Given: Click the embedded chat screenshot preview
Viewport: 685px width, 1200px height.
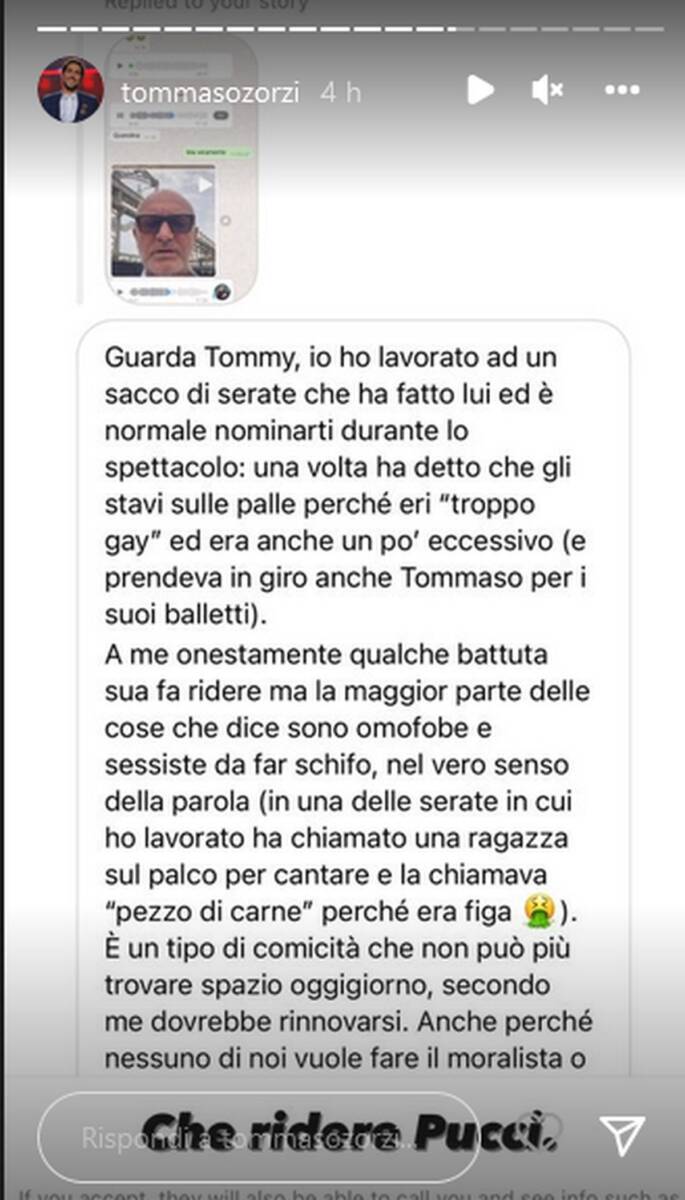Looking at the screenshot, I should pyautogui.click(x=181, y=170).
